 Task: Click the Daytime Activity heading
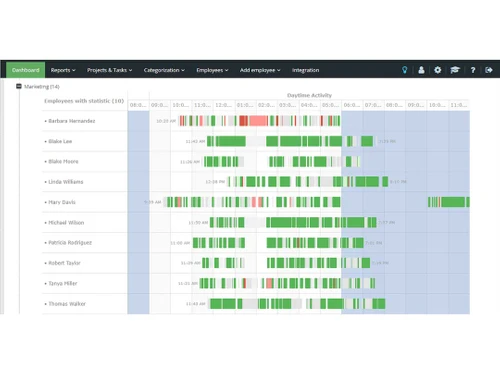309,95
